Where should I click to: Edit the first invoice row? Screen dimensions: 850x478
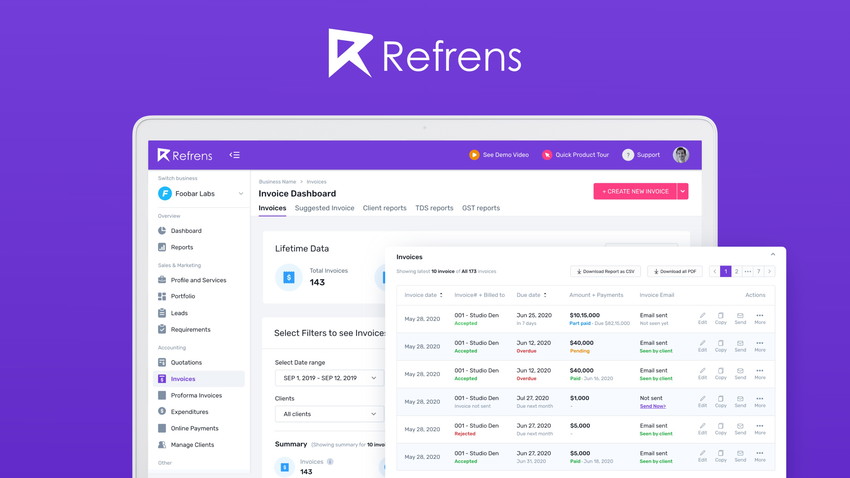coord(703,318)
